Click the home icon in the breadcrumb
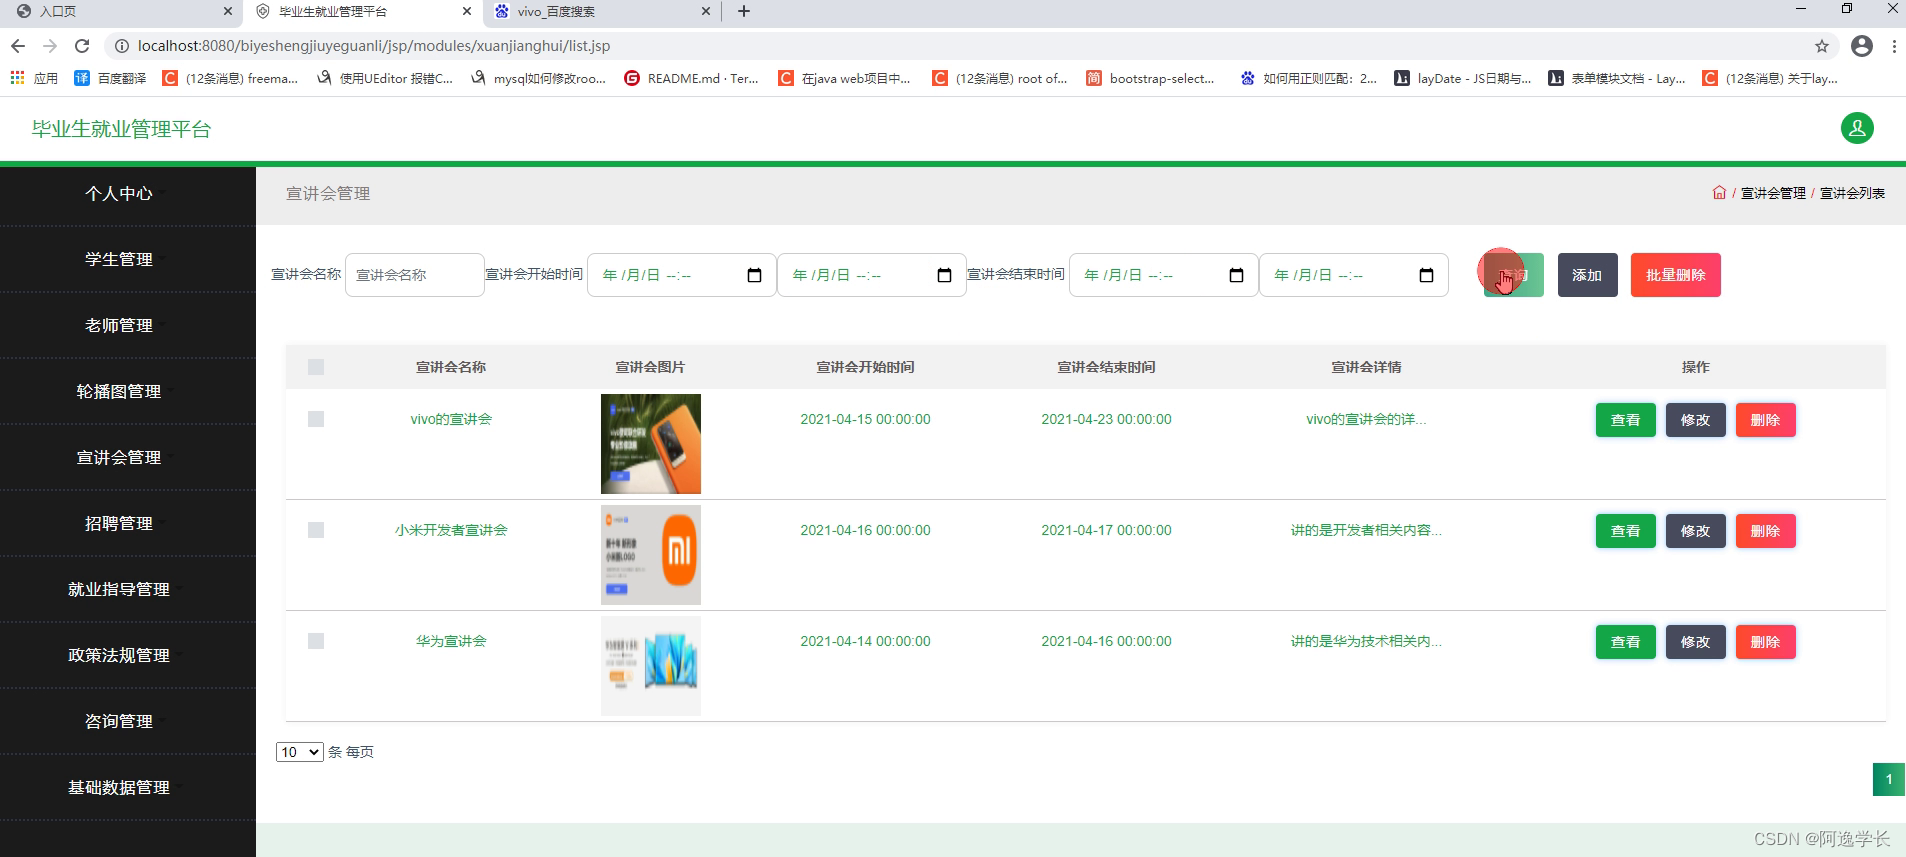 click(x=1719, y=193)
